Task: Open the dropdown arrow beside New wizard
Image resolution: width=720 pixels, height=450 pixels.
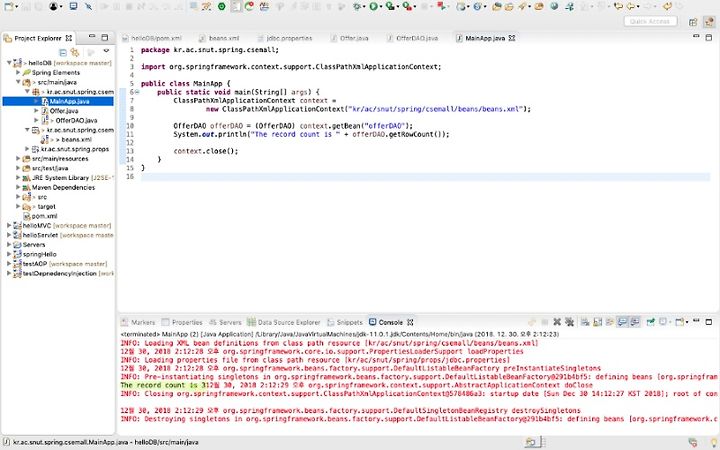Action: point(17,7)
